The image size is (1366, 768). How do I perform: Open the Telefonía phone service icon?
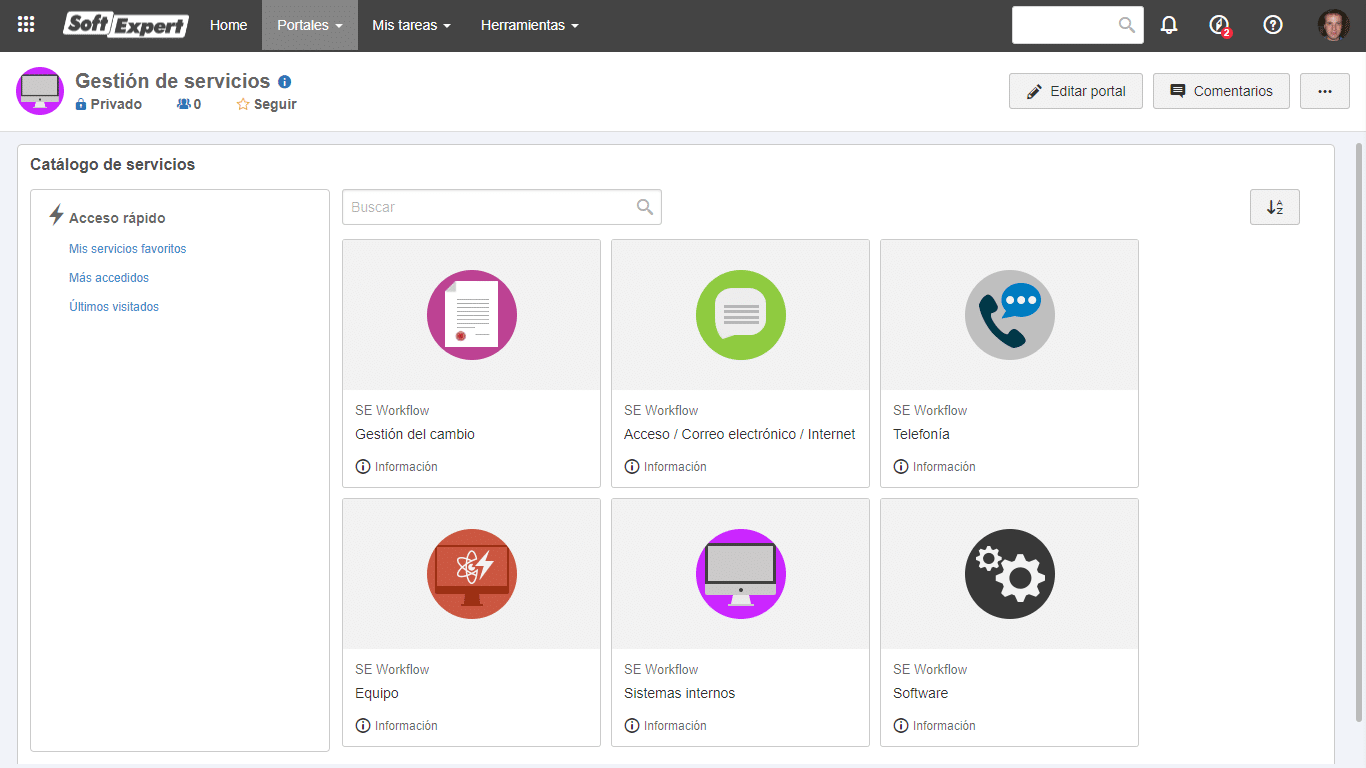(x=1010, y=315)
